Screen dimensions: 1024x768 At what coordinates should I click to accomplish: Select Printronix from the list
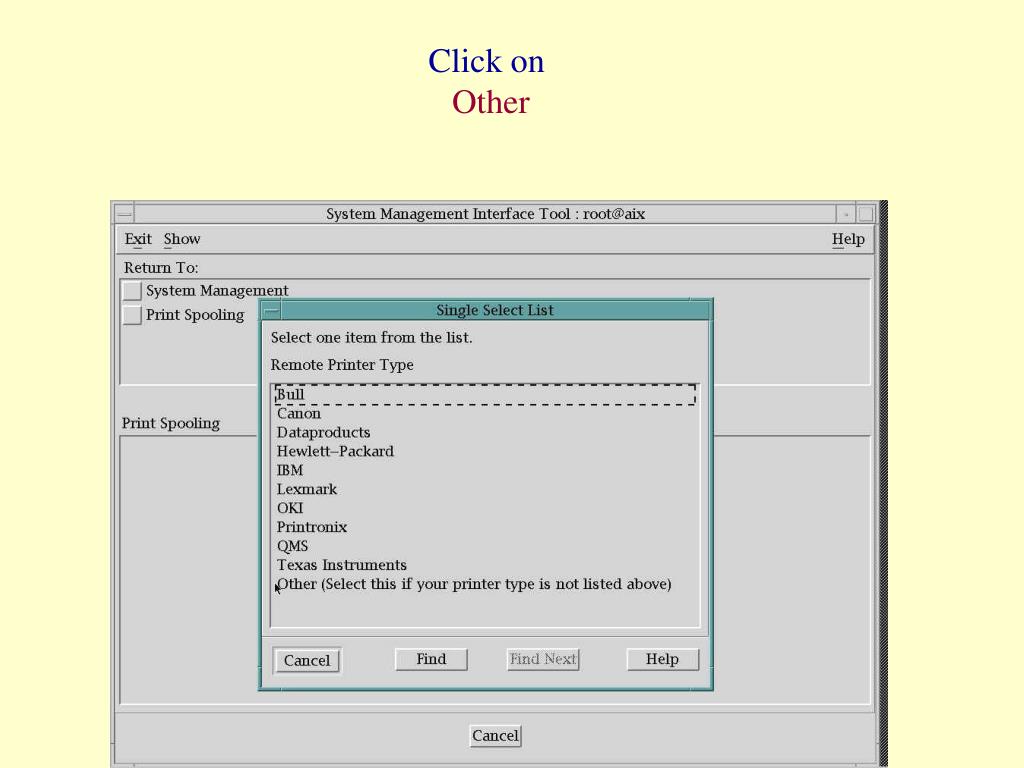click(312, 527)
